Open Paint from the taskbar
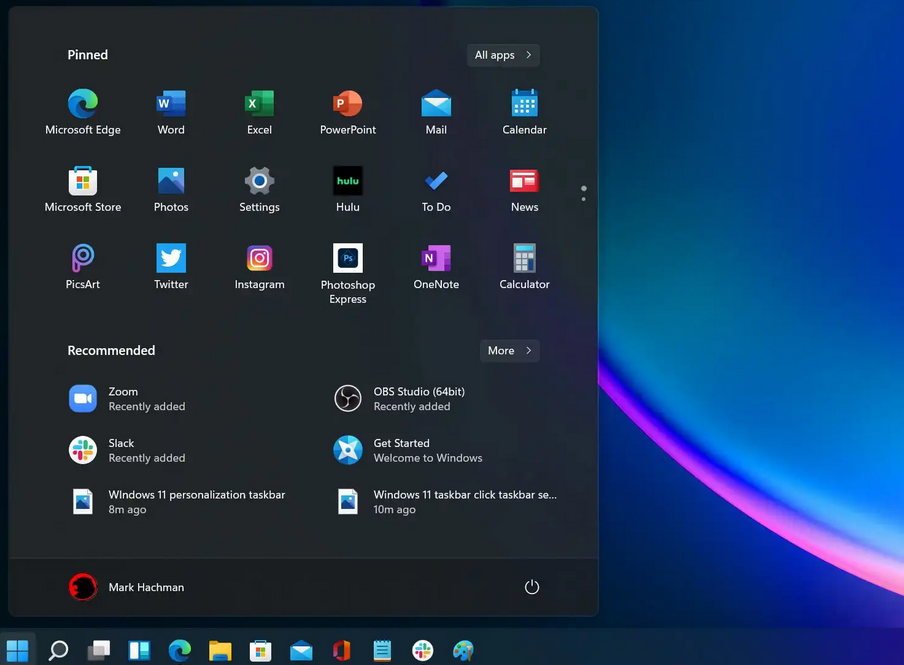This screenshot has height=665, width=904. (463, 651)
